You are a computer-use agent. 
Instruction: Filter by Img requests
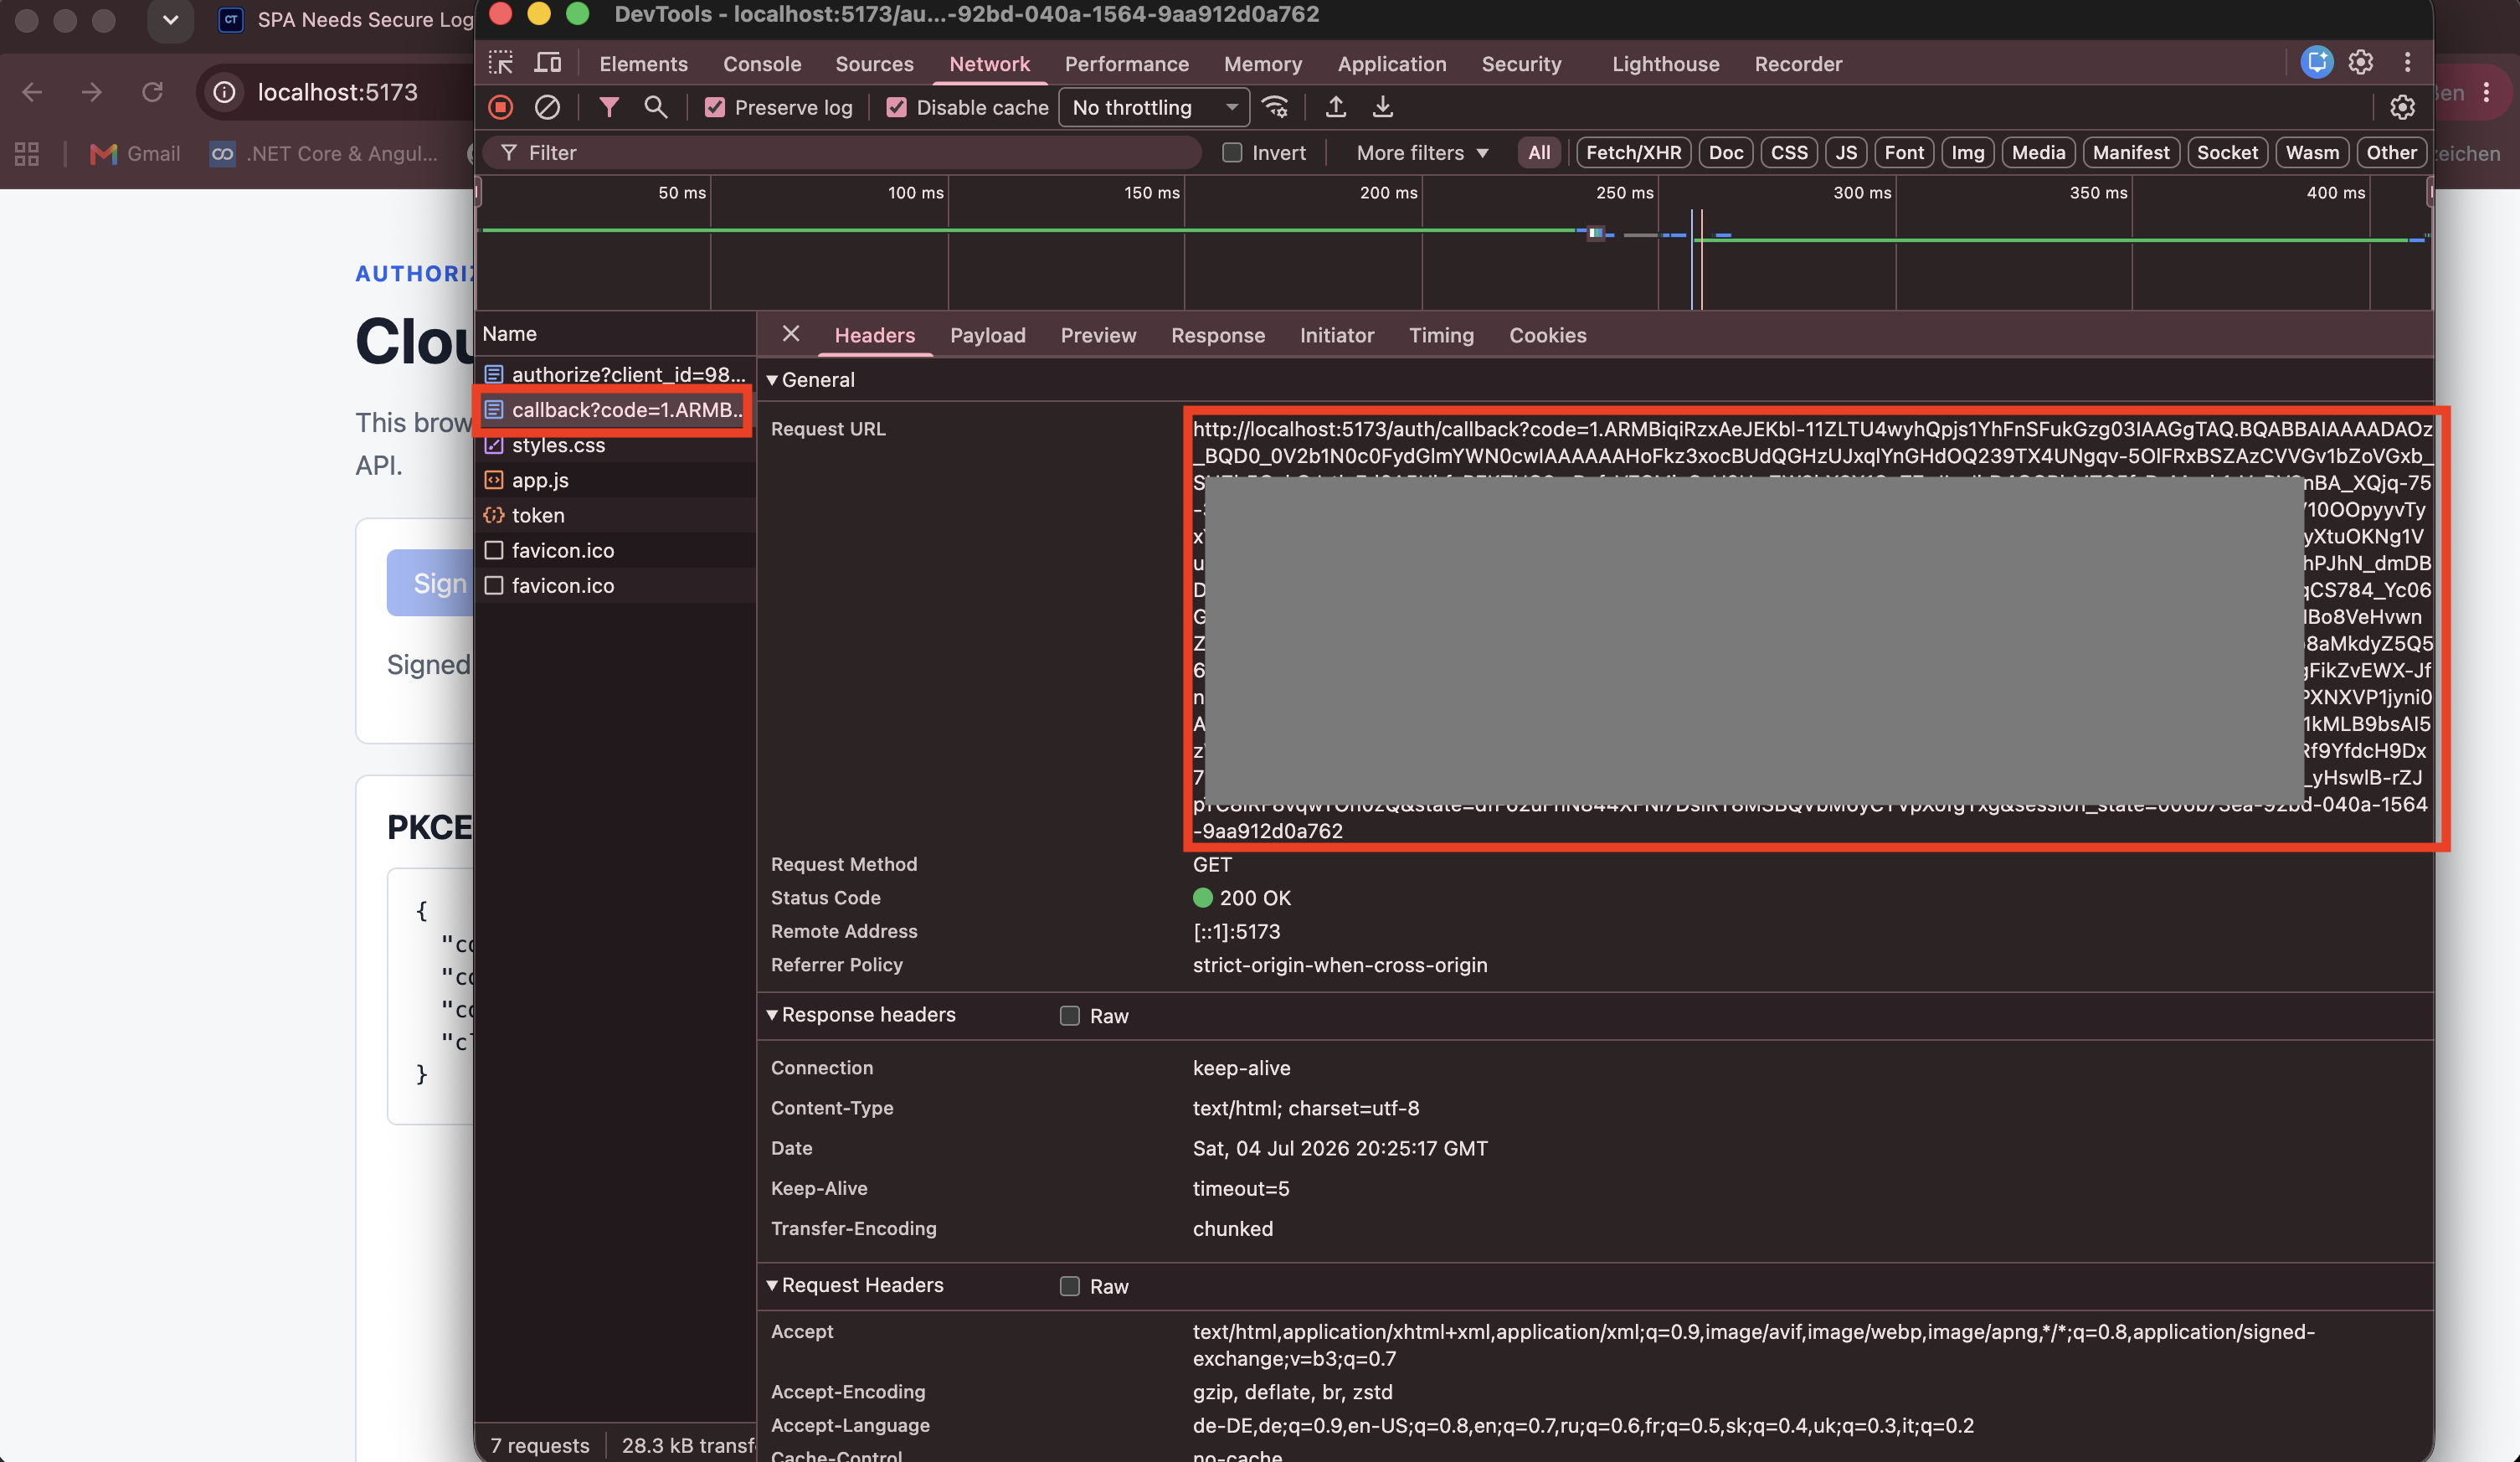[1967, 152]
